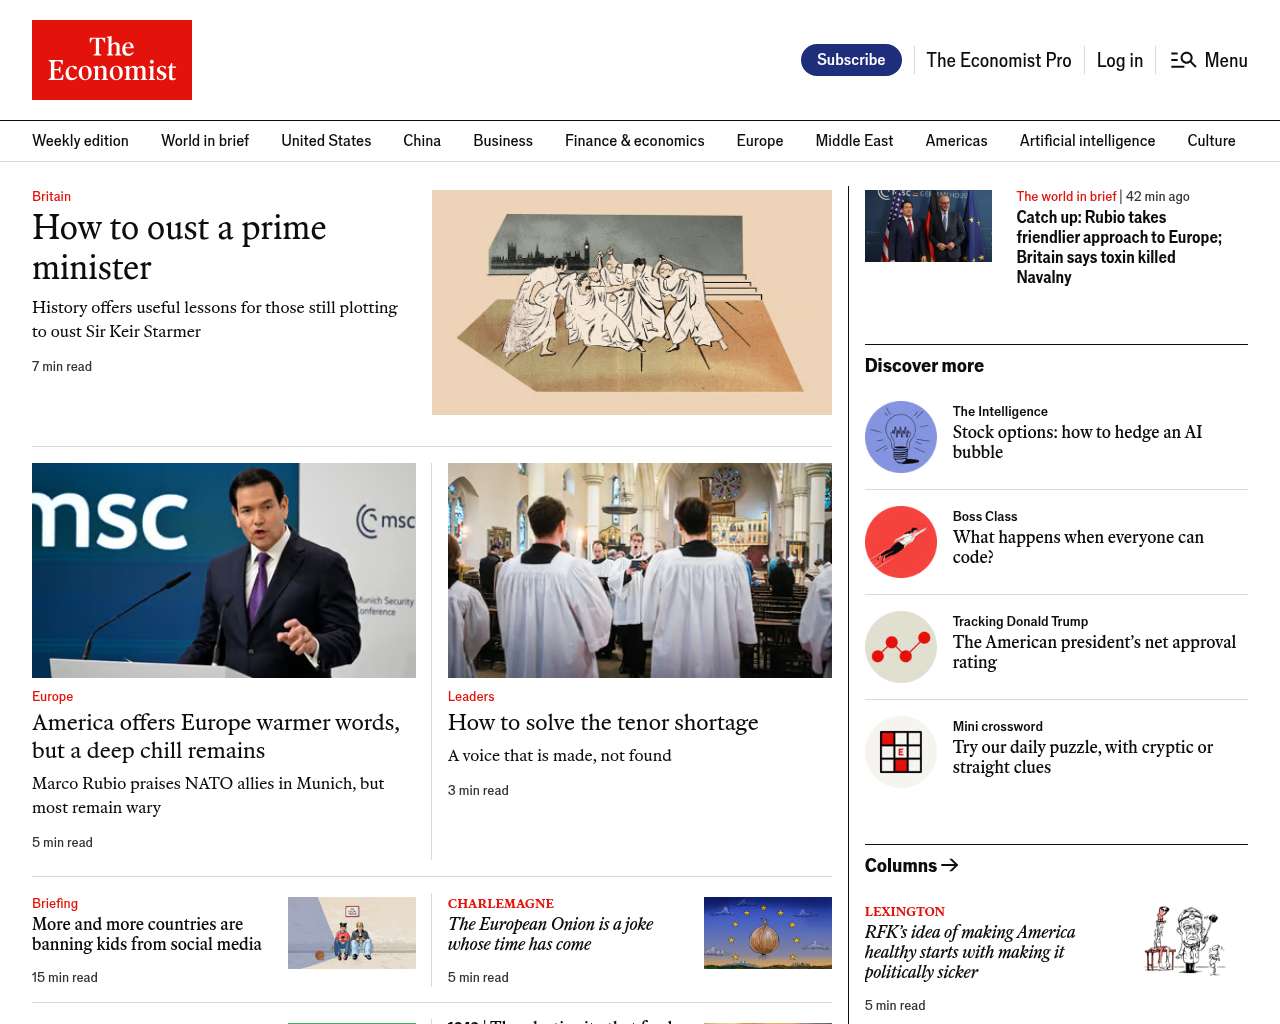The width and height of the screenshot is (1280, 1024).
Task: Click the Log in link
Action: click(x=1119, y=60)
